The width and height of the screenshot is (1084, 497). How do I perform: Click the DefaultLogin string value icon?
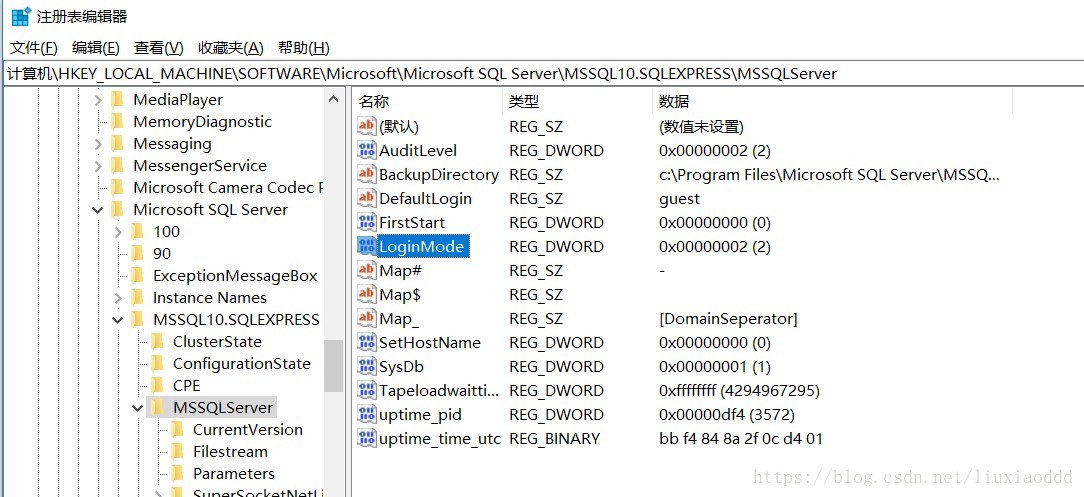366,198
